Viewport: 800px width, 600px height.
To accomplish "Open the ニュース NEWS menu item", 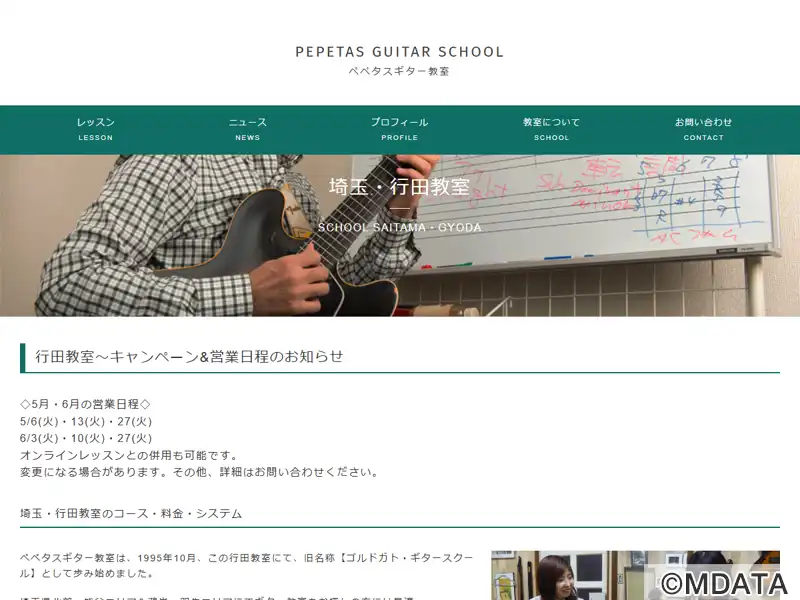I will pyautogui.click(x=247, y=130).
